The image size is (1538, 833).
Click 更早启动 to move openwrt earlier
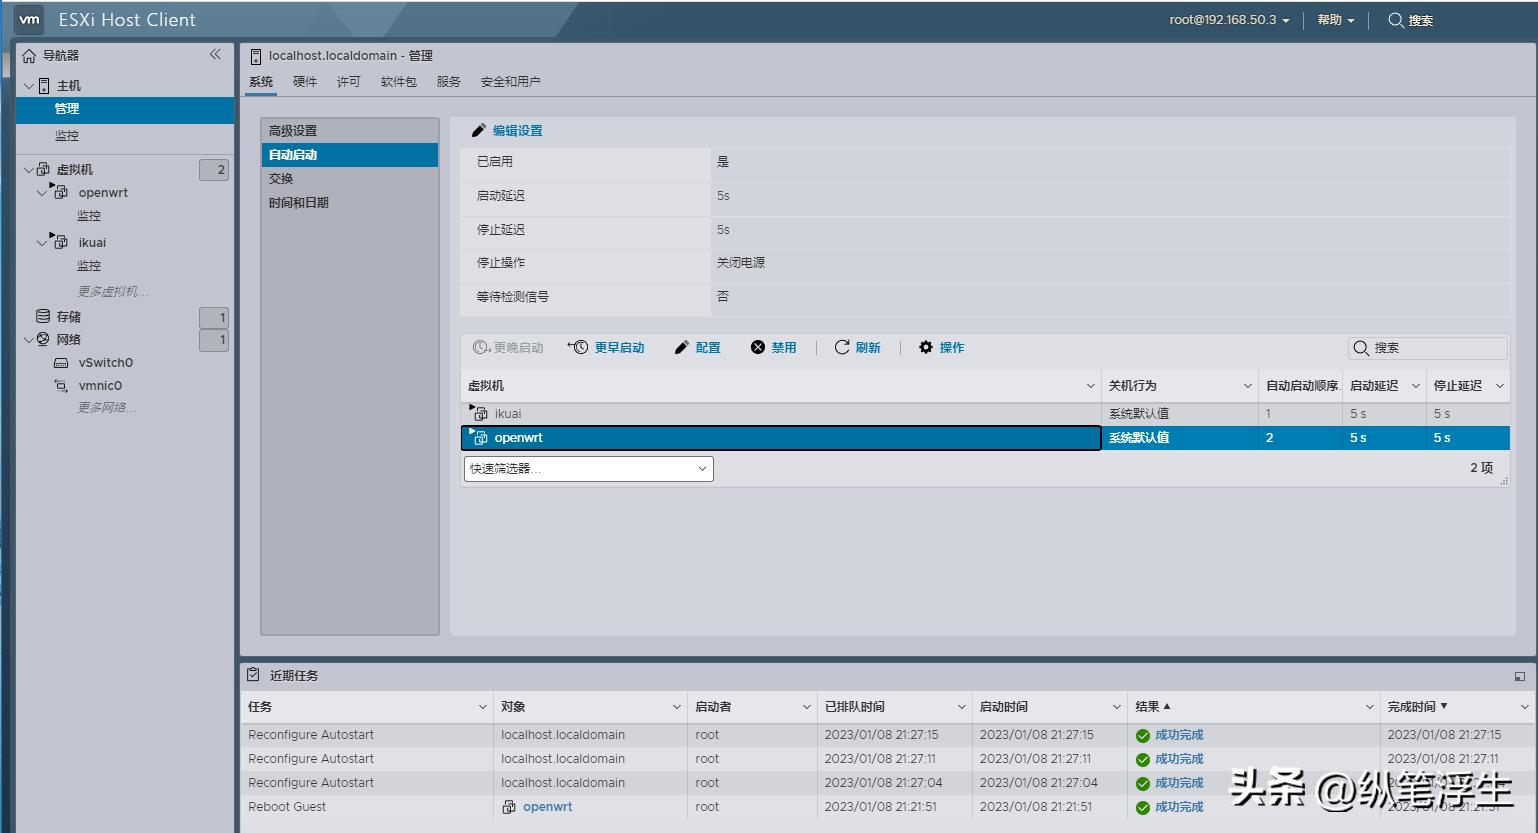[607, 347]
